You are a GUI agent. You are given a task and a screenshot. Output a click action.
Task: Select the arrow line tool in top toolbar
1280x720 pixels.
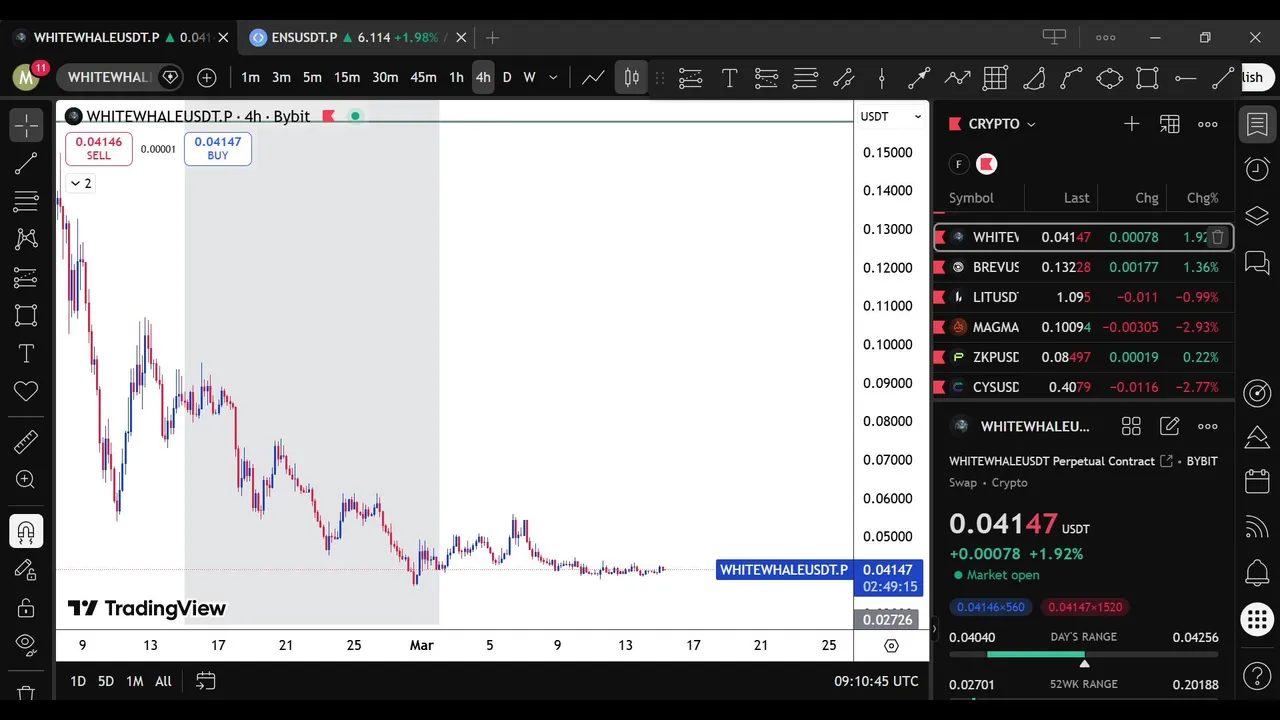[919, 77]
